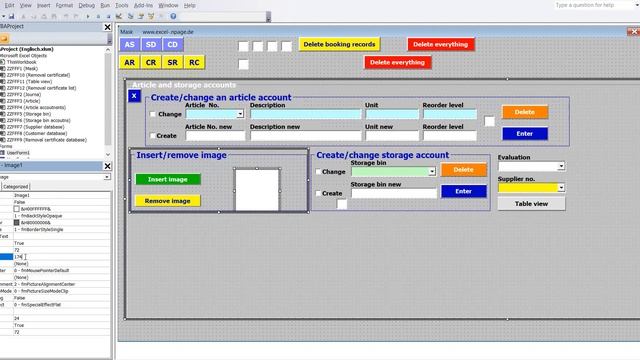Click the Storage bin new input field
The image size is (640, 360).
pyautogui.click(x=394, y=193)
